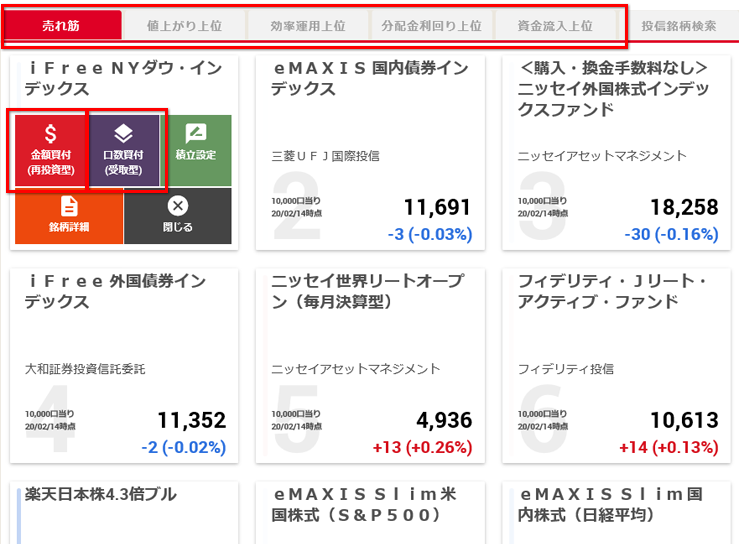Switch to the 値上がり上位 tab
The height and width of the screenshot is (546, 739).
[x=184, y=25]
